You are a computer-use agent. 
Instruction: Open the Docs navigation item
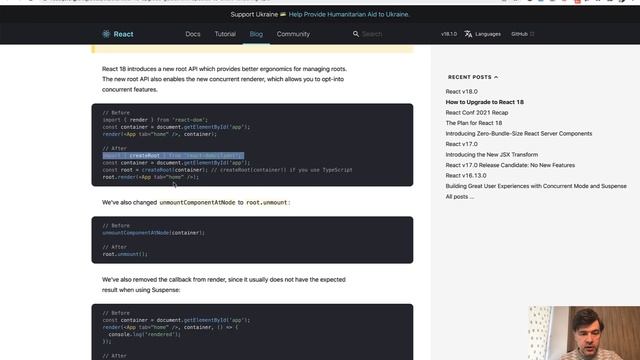(193, 34)
